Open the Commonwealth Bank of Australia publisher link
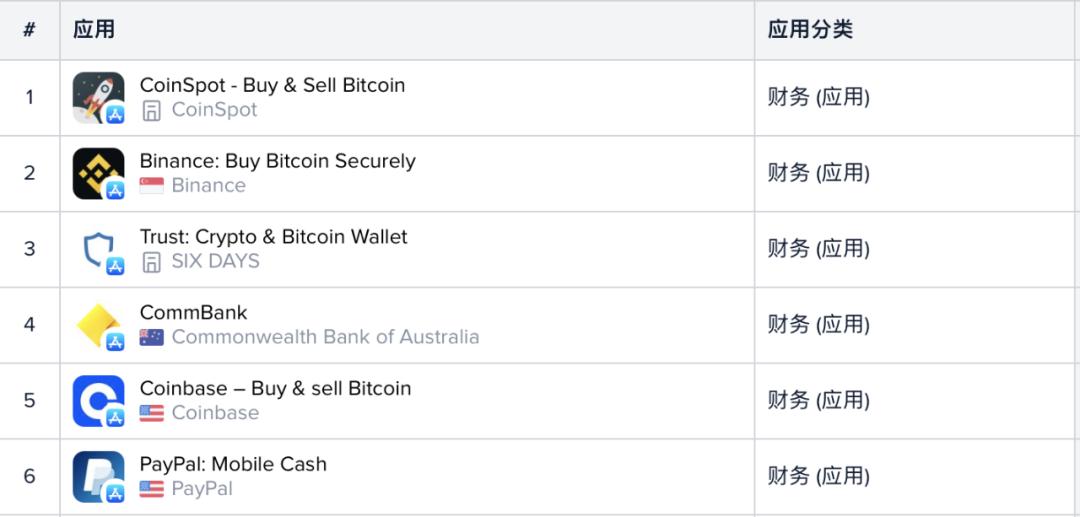The height and width of the screenshot is (517, 1080). 325,337
